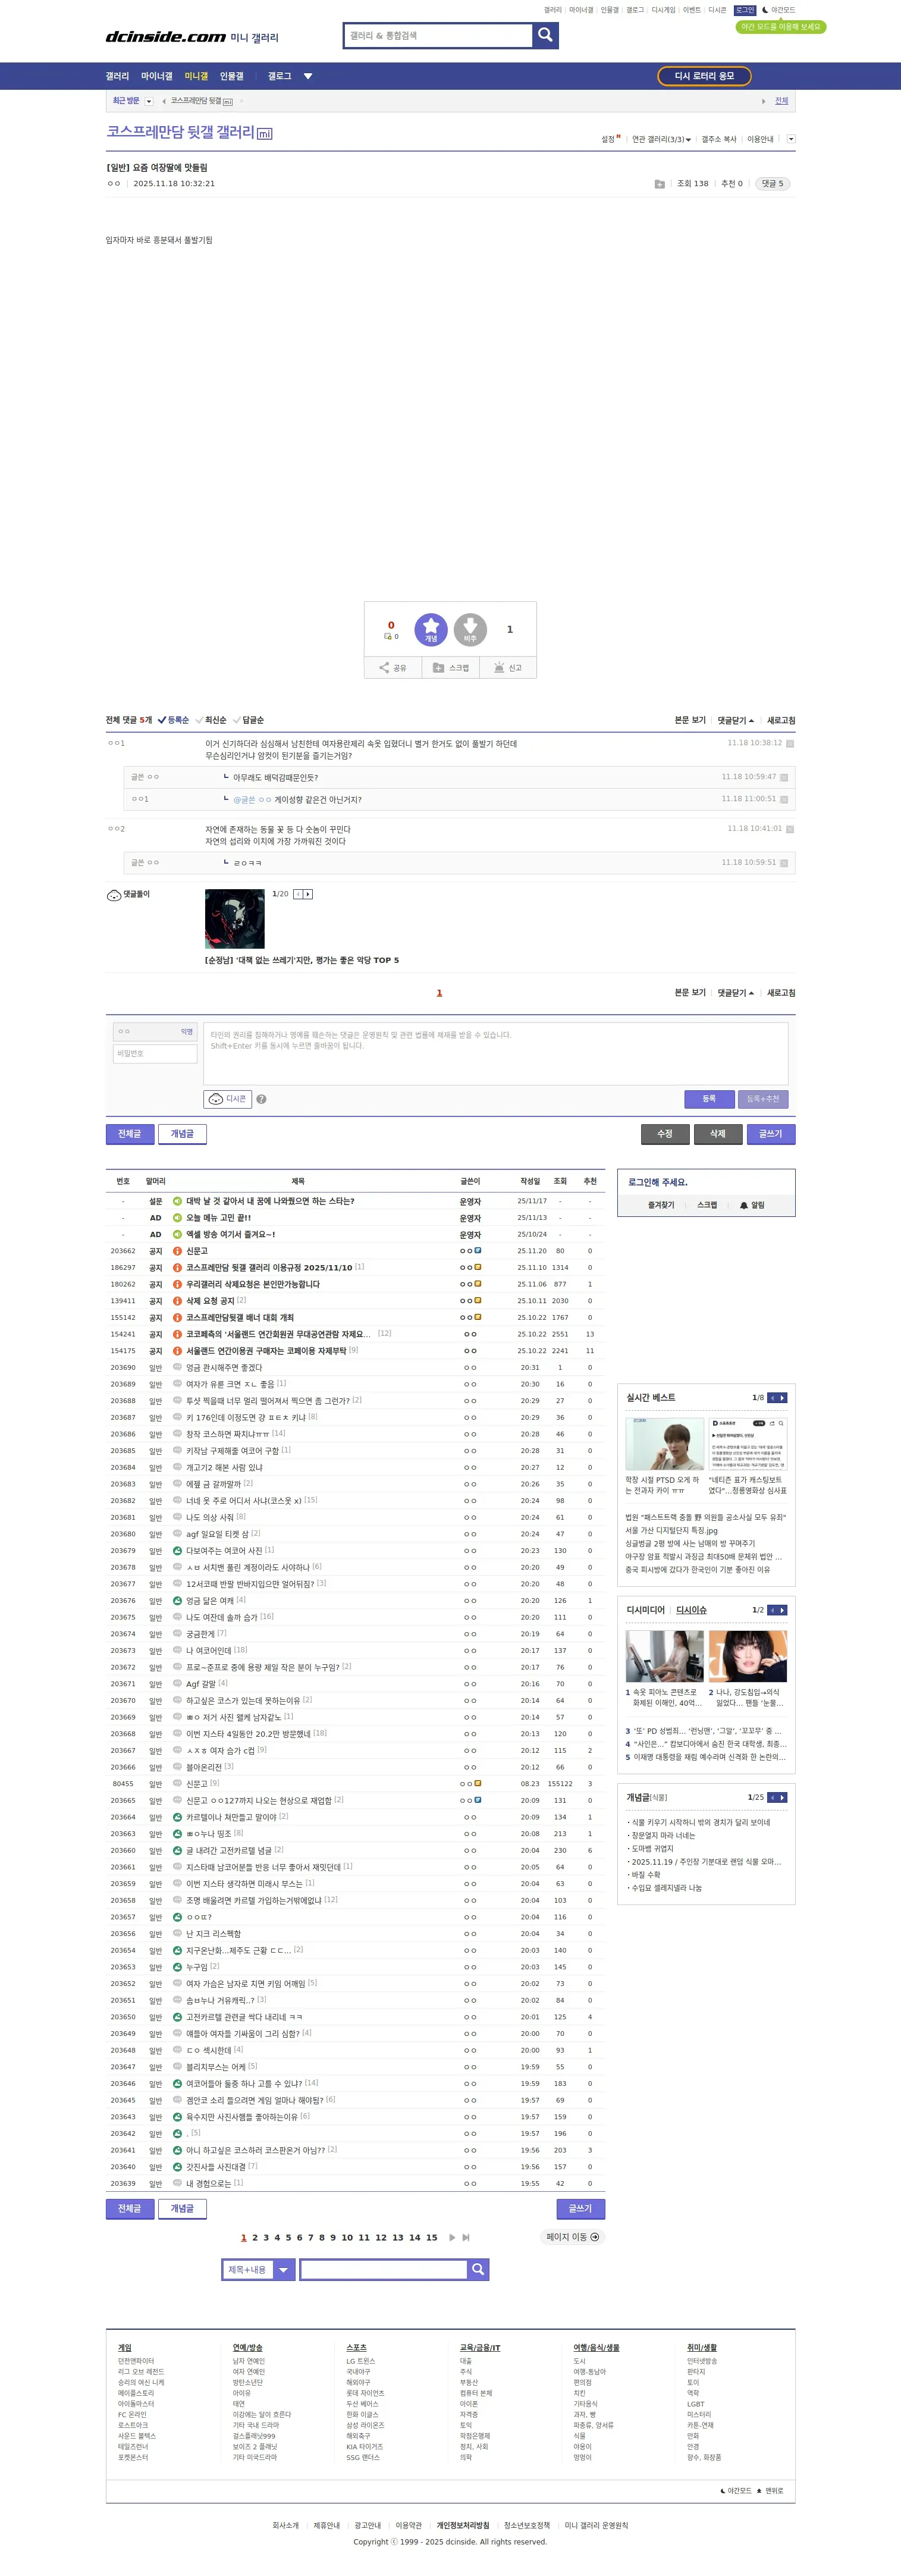This screenshot has height=2576, width=901.
Task: Go to page 2 in pagination
Action: point(255,2238)
